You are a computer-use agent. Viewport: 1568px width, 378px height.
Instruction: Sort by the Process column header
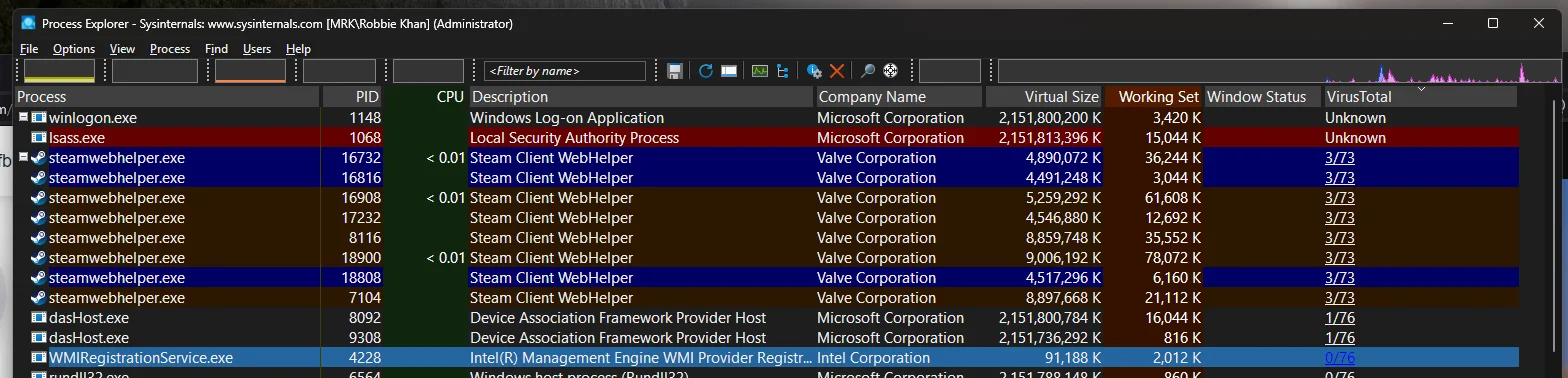[x=168, y=97]
